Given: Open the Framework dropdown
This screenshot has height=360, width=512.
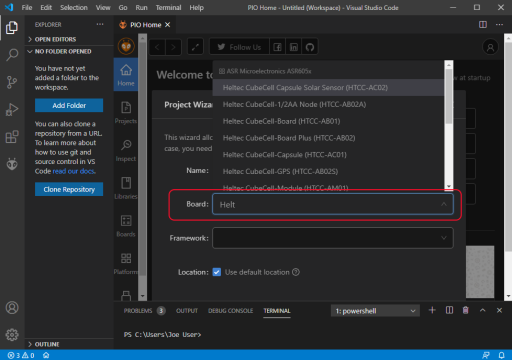Looking at the screenshot, I should pyautogui.click(x=333, y=238).
